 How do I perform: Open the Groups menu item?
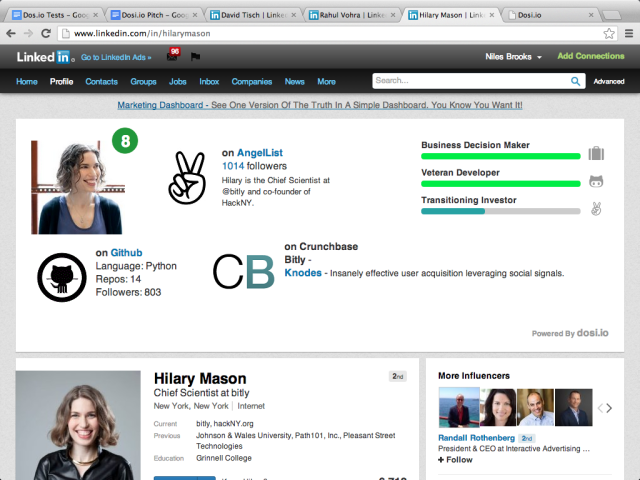pyautogui.click(x=143, y=82)
